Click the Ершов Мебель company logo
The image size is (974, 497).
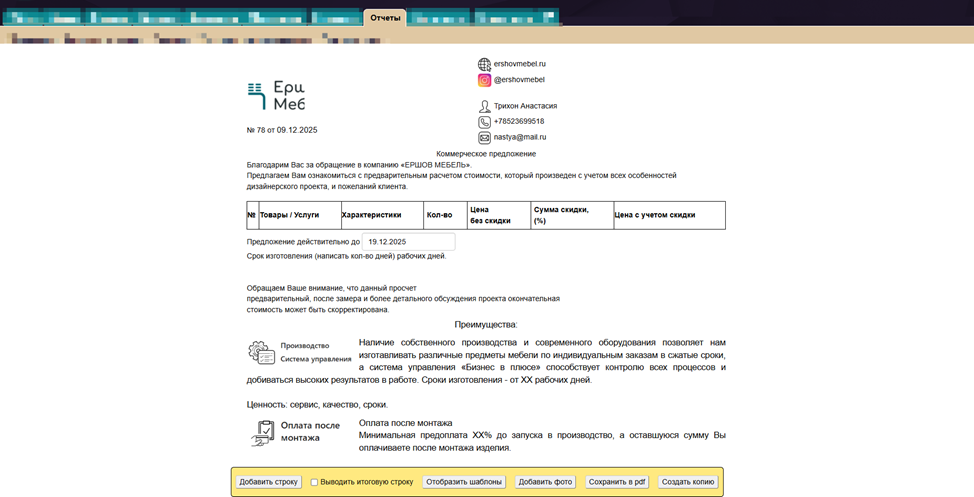point(276,96)
